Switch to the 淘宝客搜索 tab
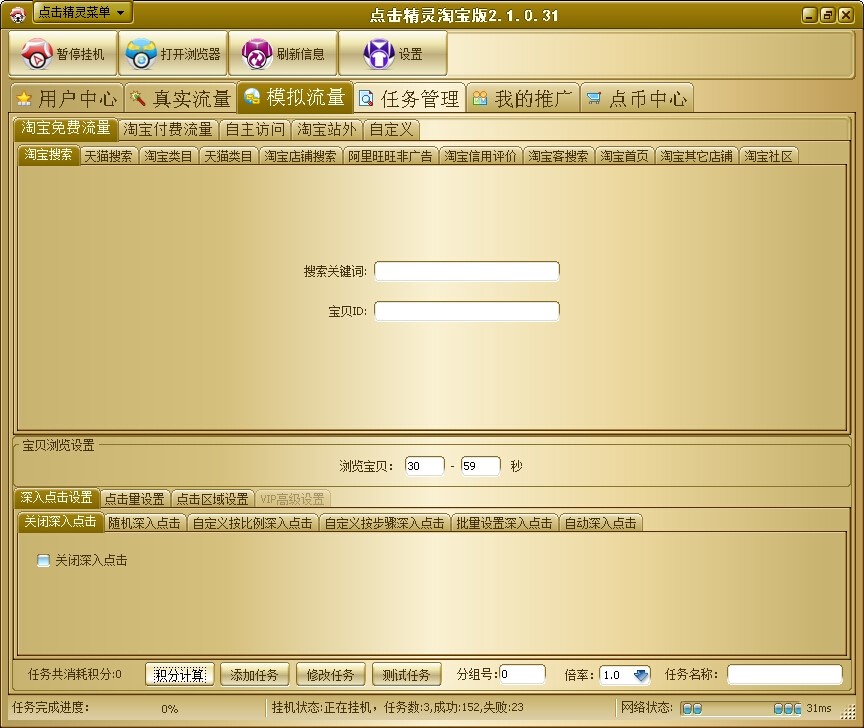Viewport: 864px width, 728px height. click(x=558, y=157)
